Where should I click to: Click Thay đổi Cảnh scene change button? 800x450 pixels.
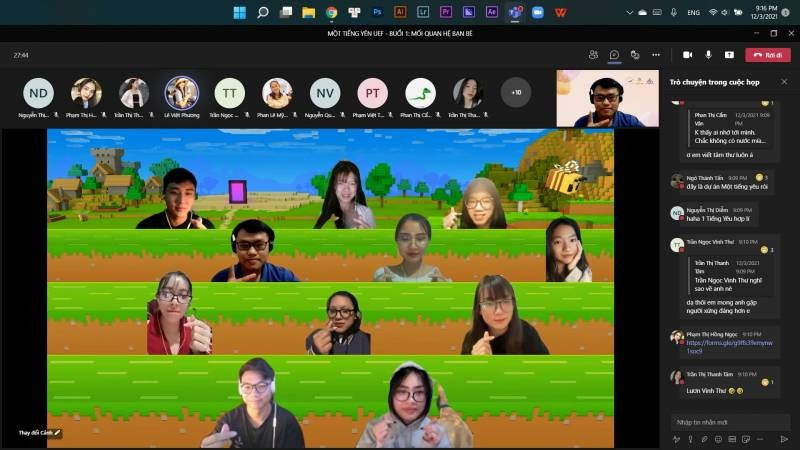click(x=40, y=433)
